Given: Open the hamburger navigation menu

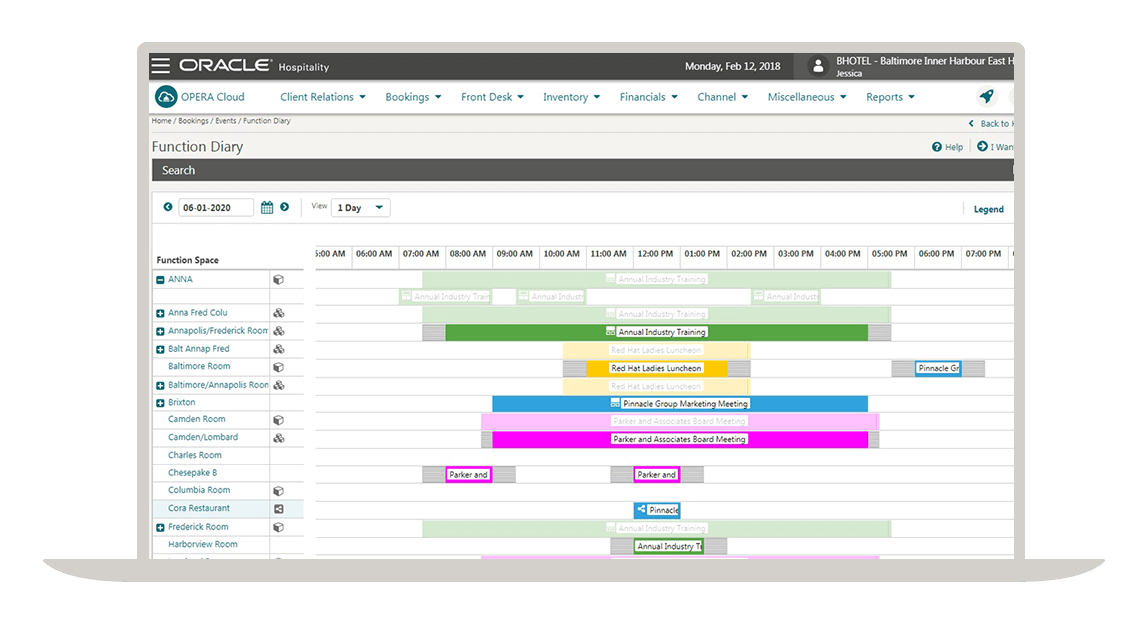Looking at the screenshot, I should 160,66.
